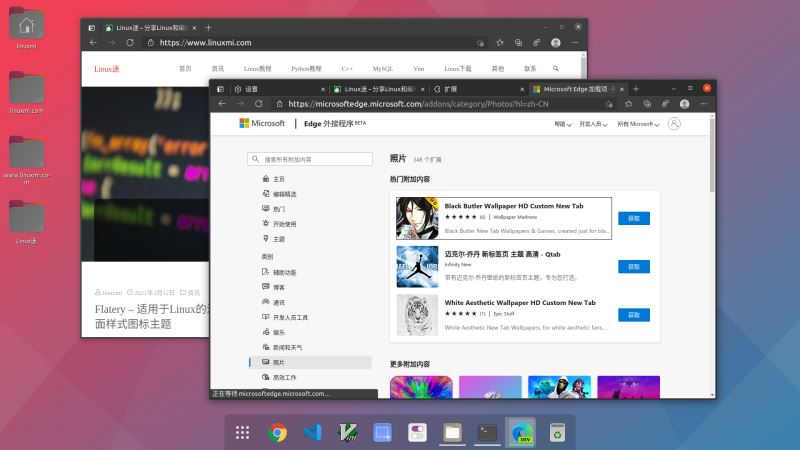Image resolution: width=800 pixels, height=450 pixels.
Task: Close the Microsoft Edge 加载项 tab
Action: [621, 89]
